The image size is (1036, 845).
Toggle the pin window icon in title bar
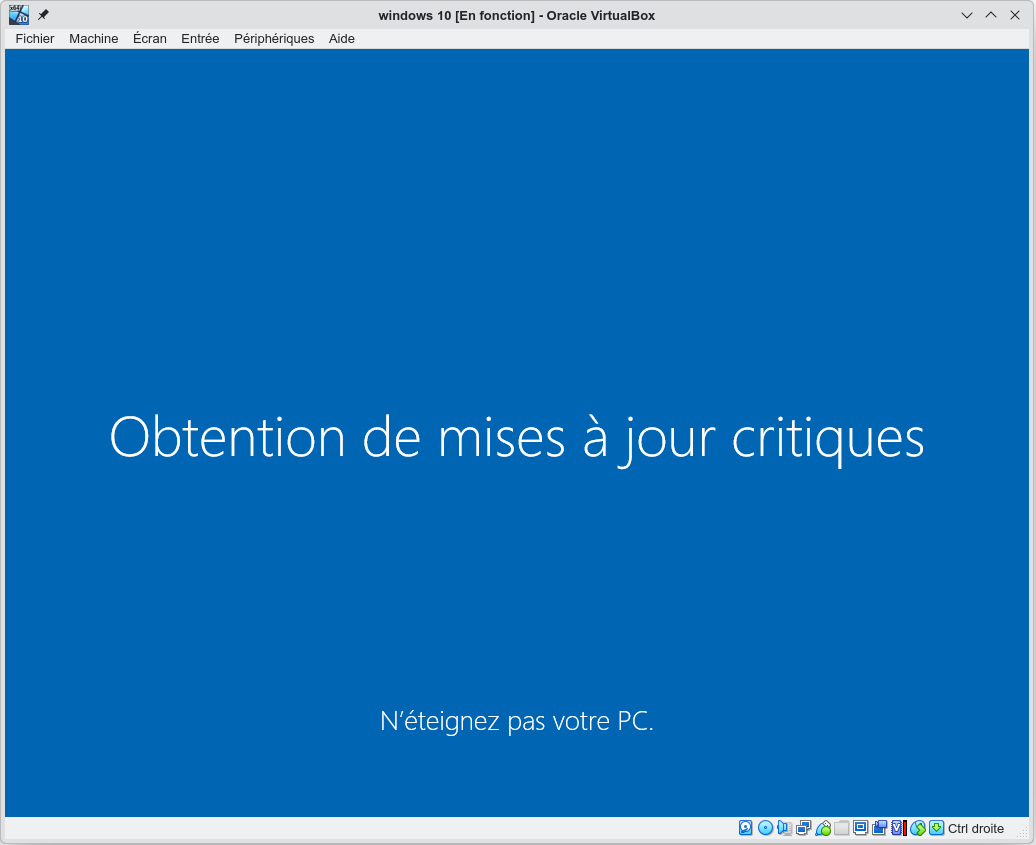43,15
